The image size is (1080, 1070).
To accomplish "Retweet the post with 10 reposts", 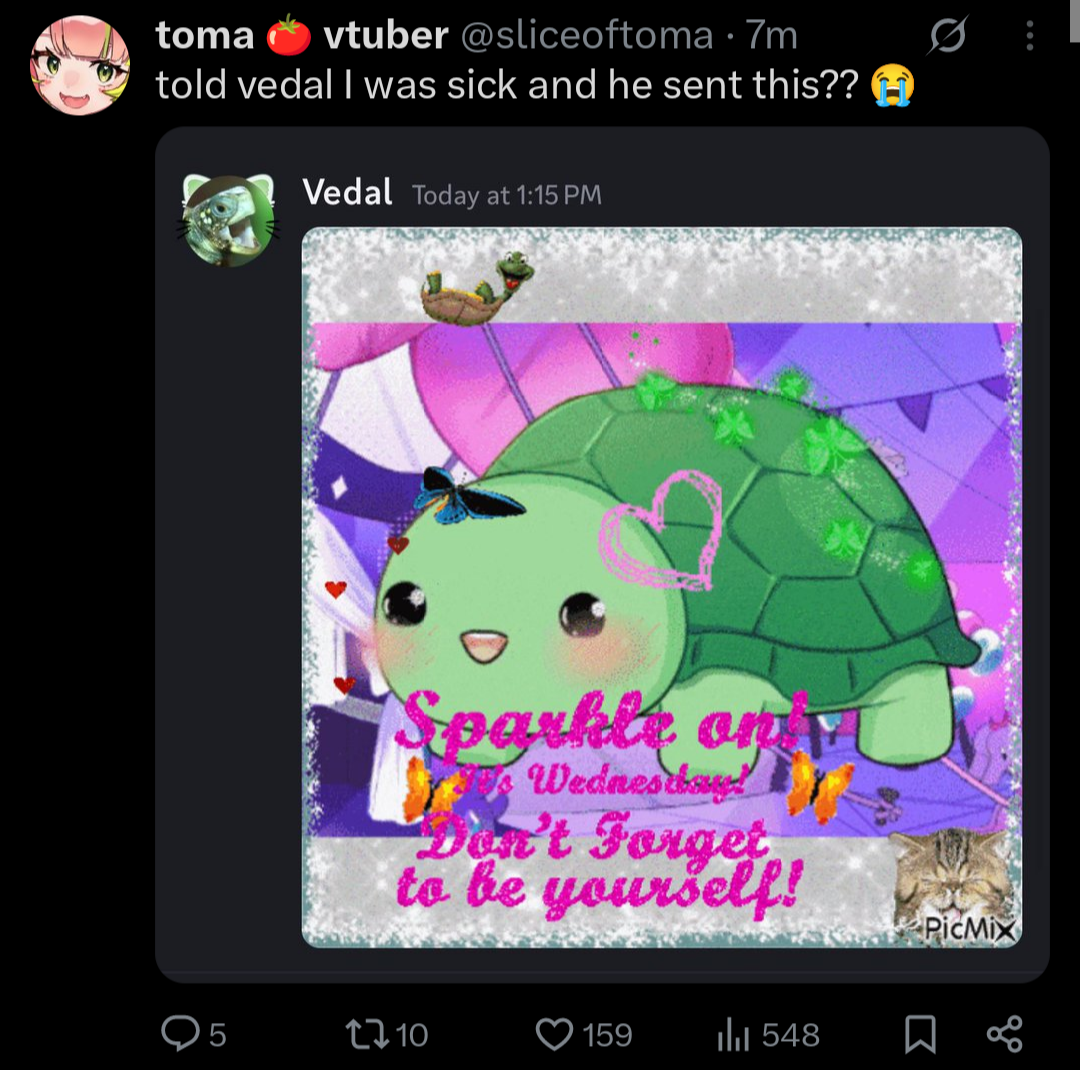I will (366, 1034).
